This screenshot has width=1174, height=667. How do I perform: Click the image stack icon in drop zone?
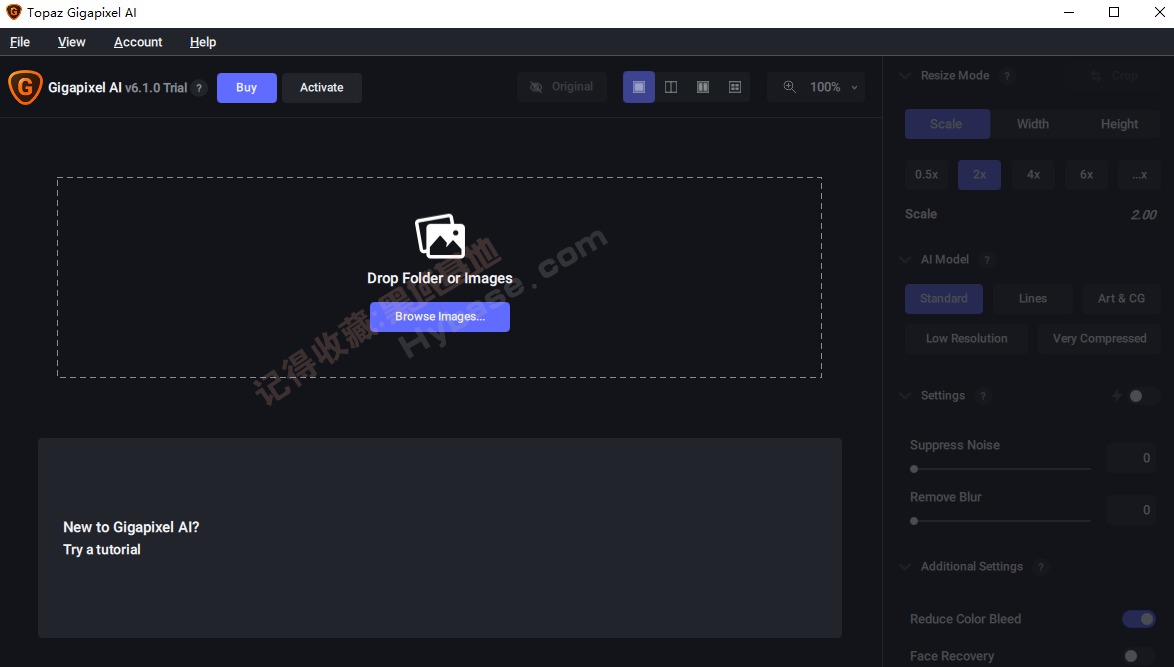point(440,236)
